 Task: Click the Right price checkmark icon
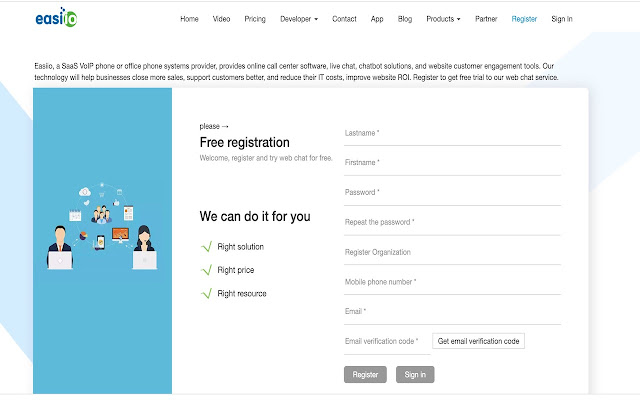click(x=207, y=270)
